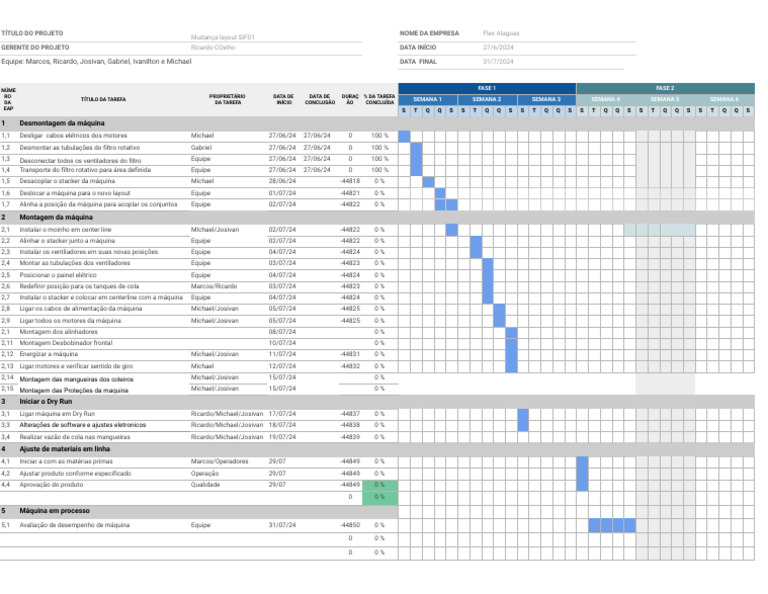Image resolution: width=768 pixels, height=594 pixels.
Task: Click the 'PROPRIETÁRIO DA TAREFA' column header
Action: [x=227, y=99]
